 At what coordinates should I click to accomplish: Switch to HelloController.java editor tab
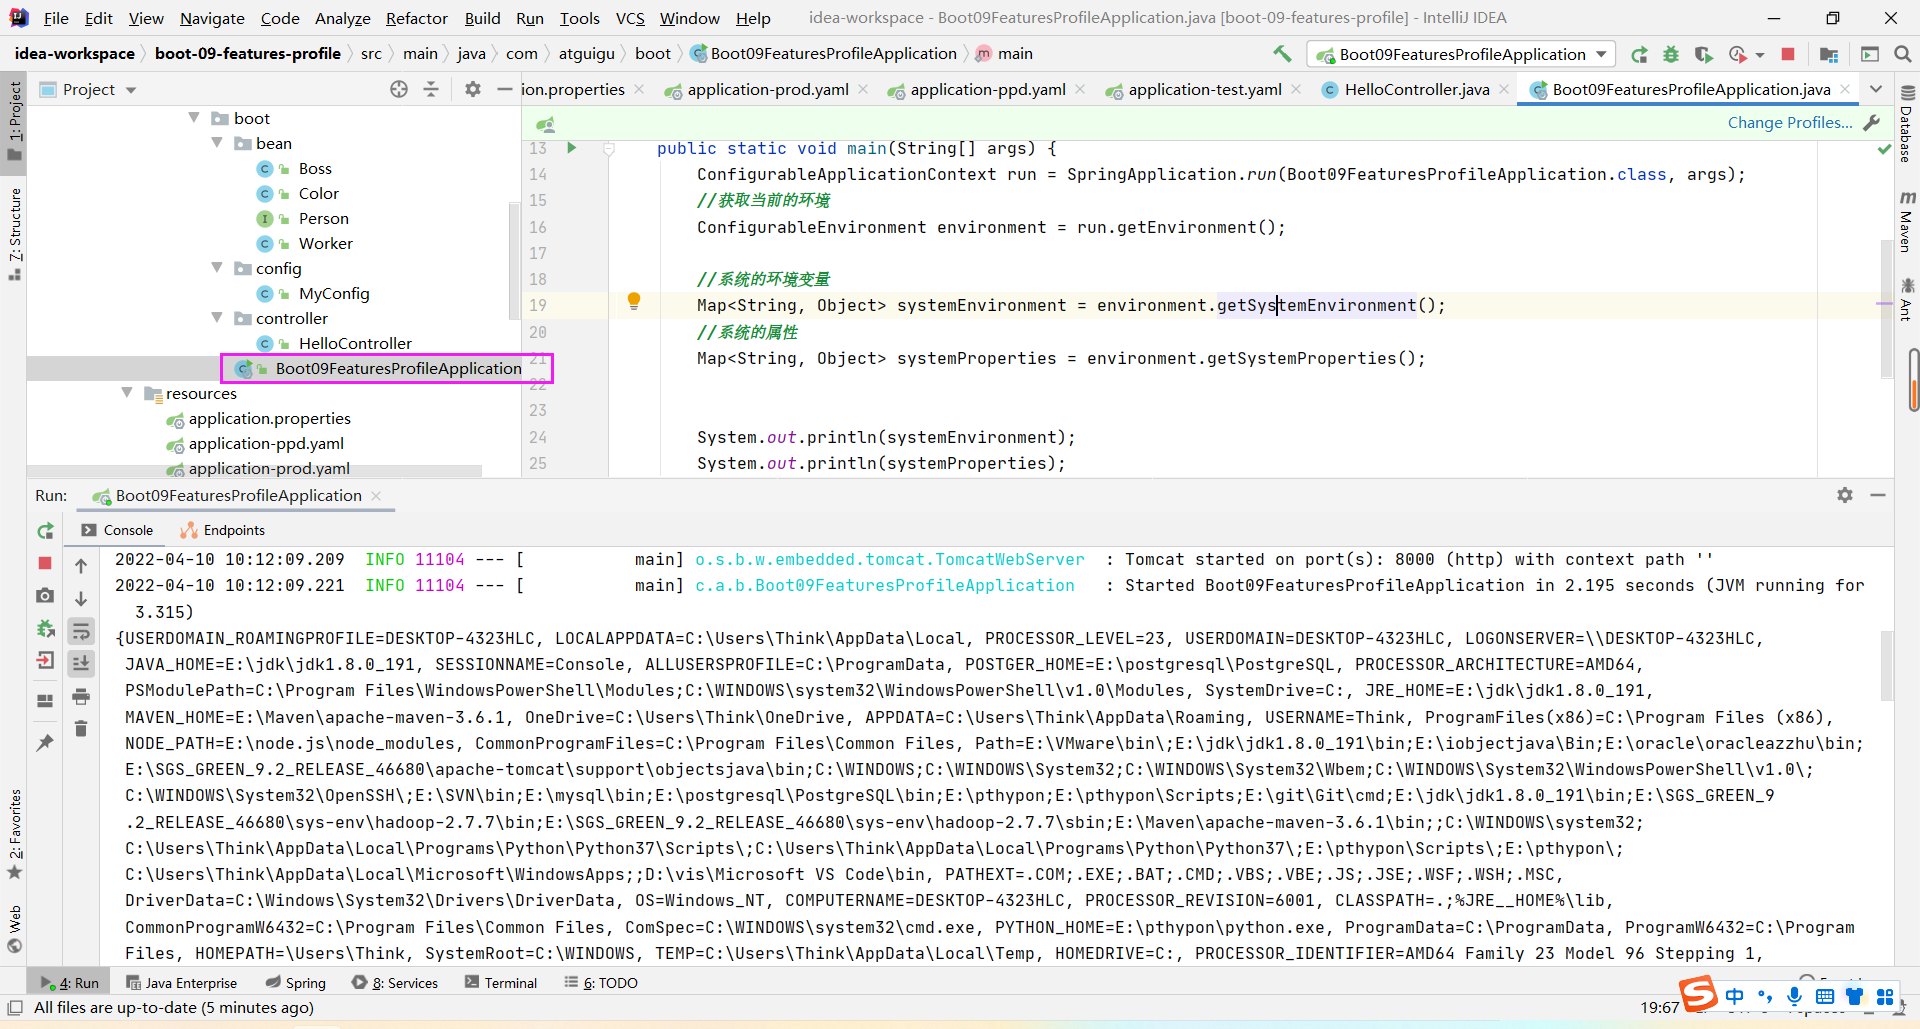(1415, 89)
